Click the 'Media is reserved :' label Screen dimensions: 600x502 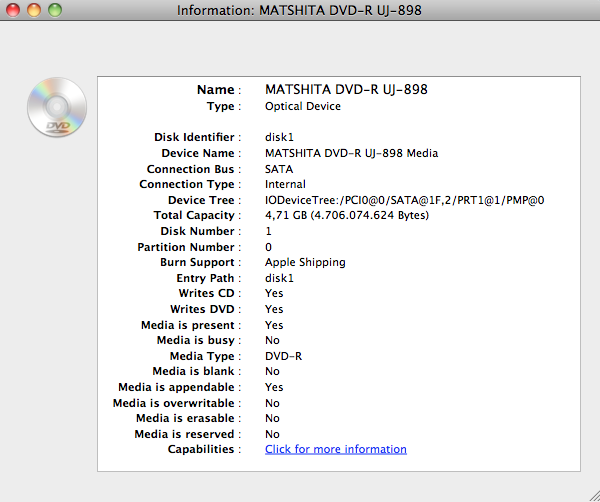[188, 434]
